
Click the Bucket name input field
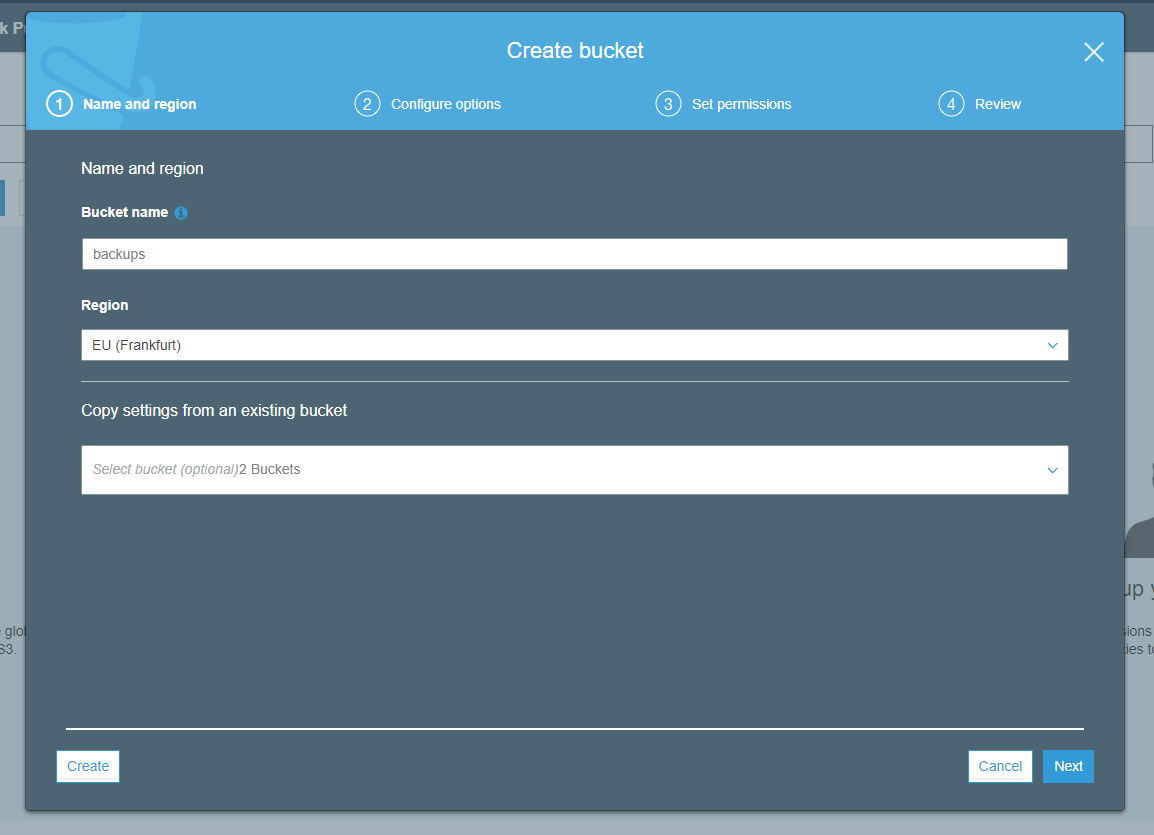[575, 254]
